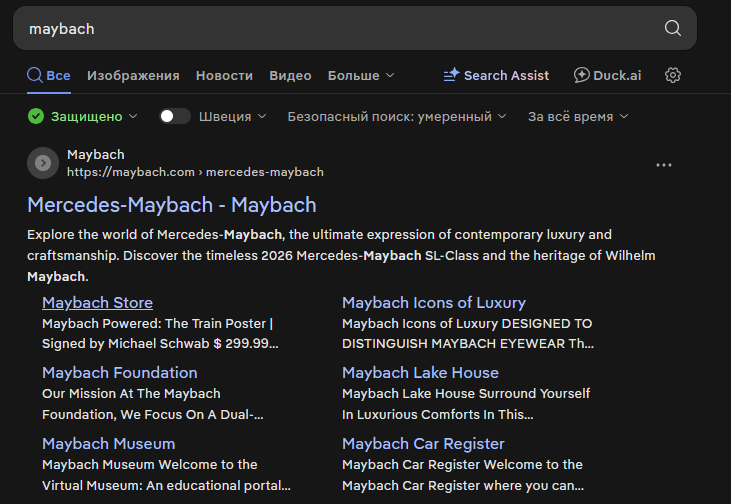Click 'Maybach Icons of Luxury DESIGNED TO' description

(x=468, y=333)
